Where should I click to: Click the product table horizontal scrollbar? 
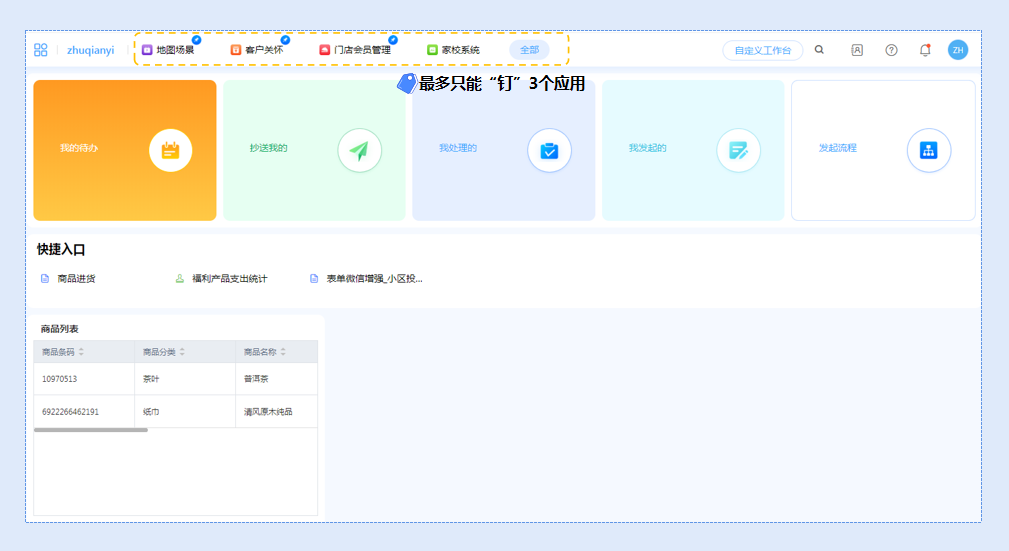click(91, 430)
